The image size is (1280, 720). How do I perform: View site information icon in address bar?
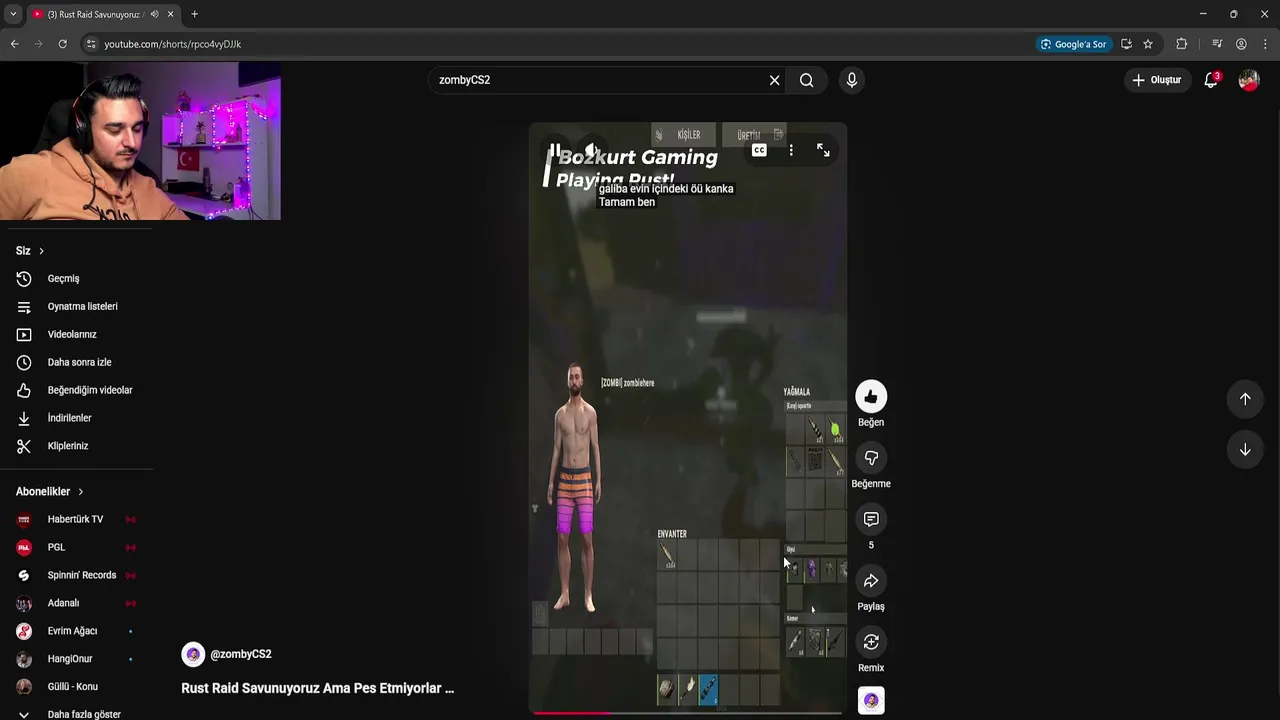point(91,44)
